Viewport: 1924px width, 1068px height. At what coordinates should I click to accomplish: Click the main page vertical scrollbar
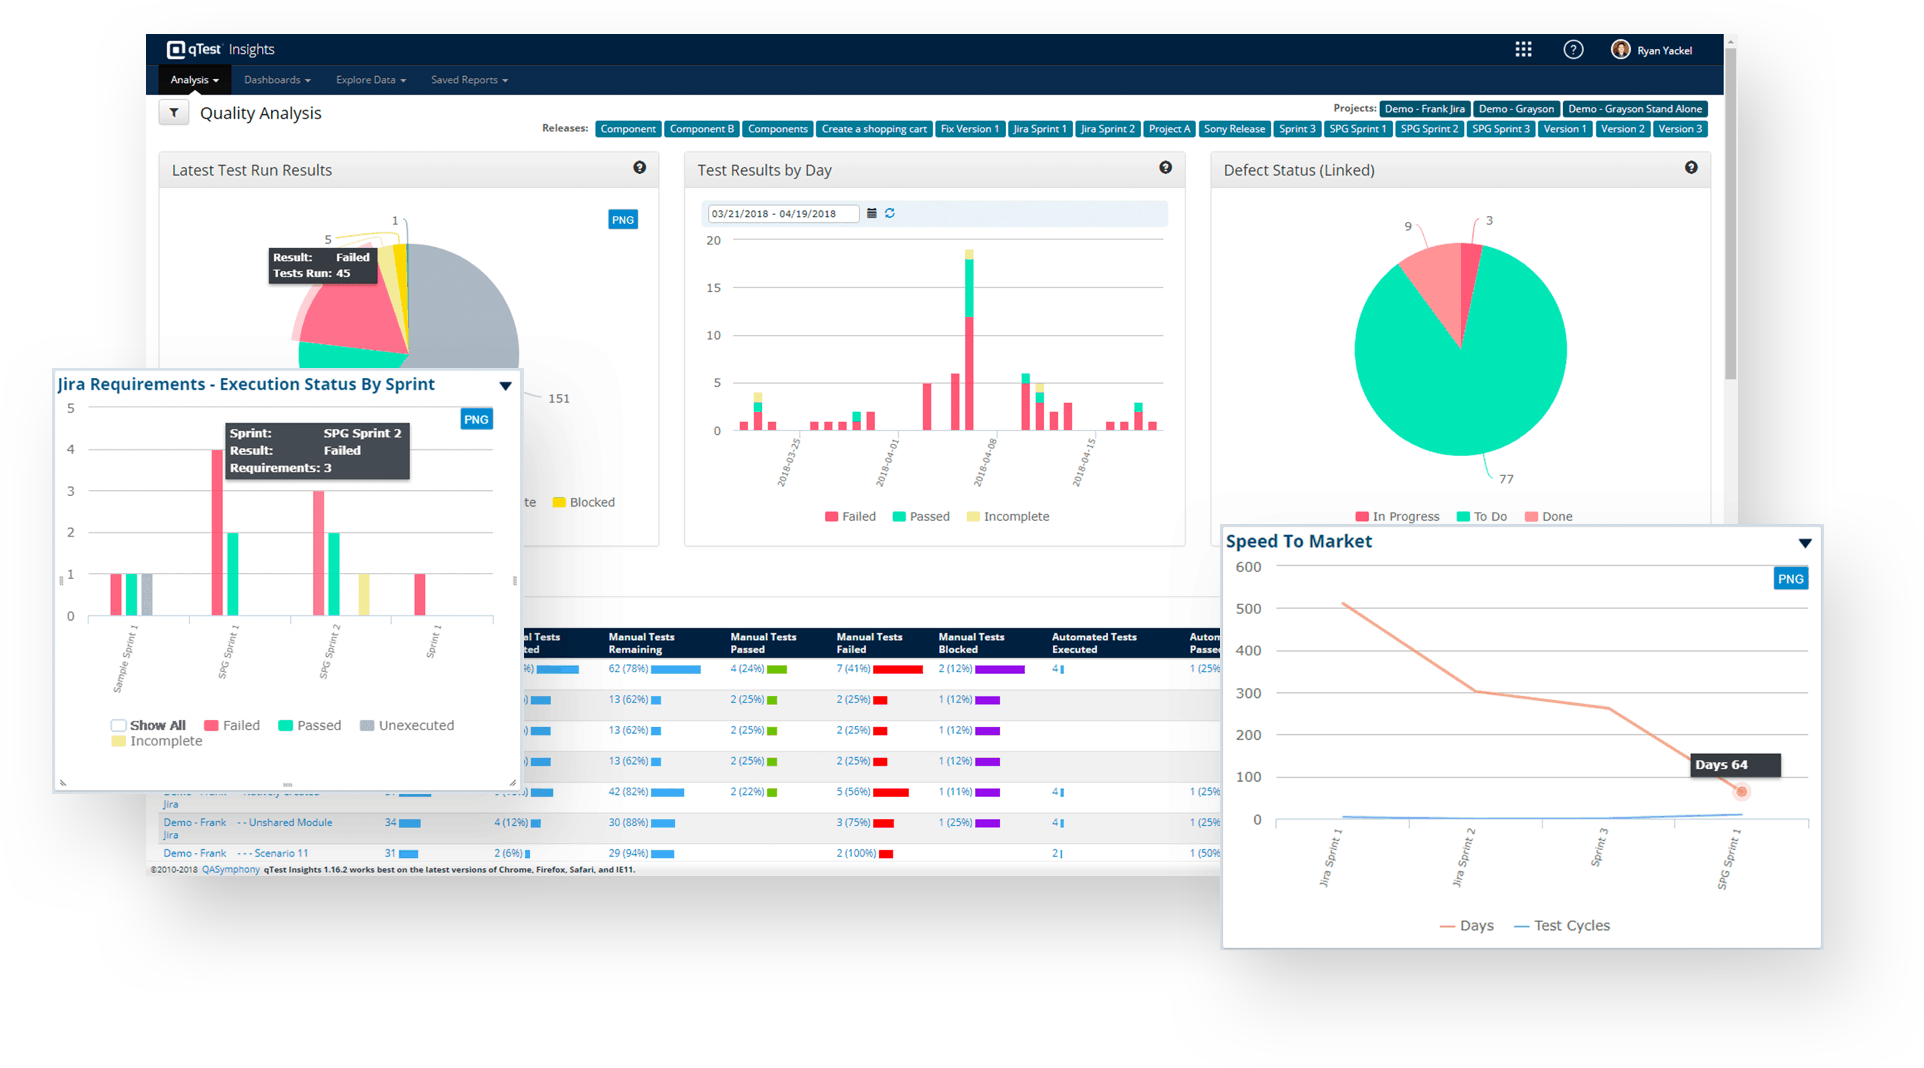tap(1730, 215)
